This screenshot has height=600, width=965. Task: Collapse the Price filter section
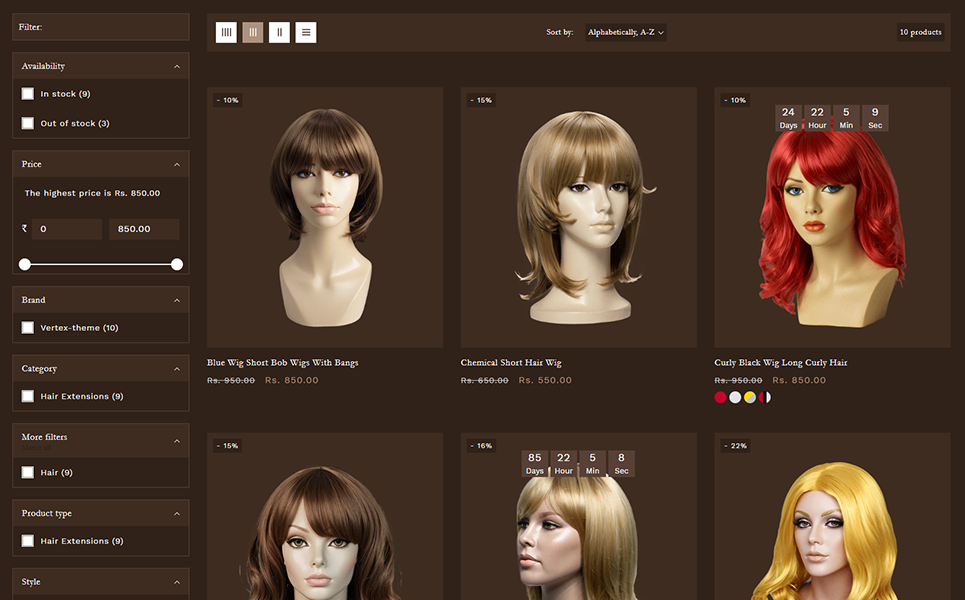[177, 164]
